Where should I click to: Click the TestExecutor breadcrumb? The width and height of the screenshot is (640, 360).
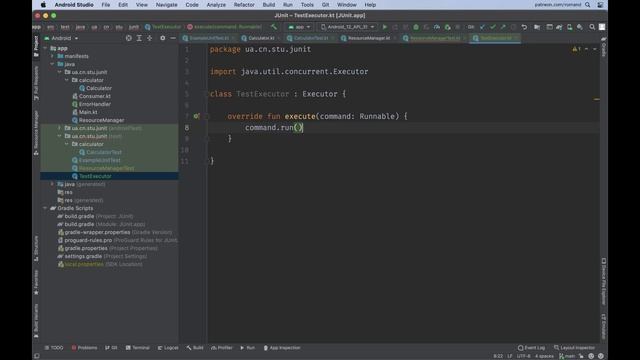tap(163, 27)
